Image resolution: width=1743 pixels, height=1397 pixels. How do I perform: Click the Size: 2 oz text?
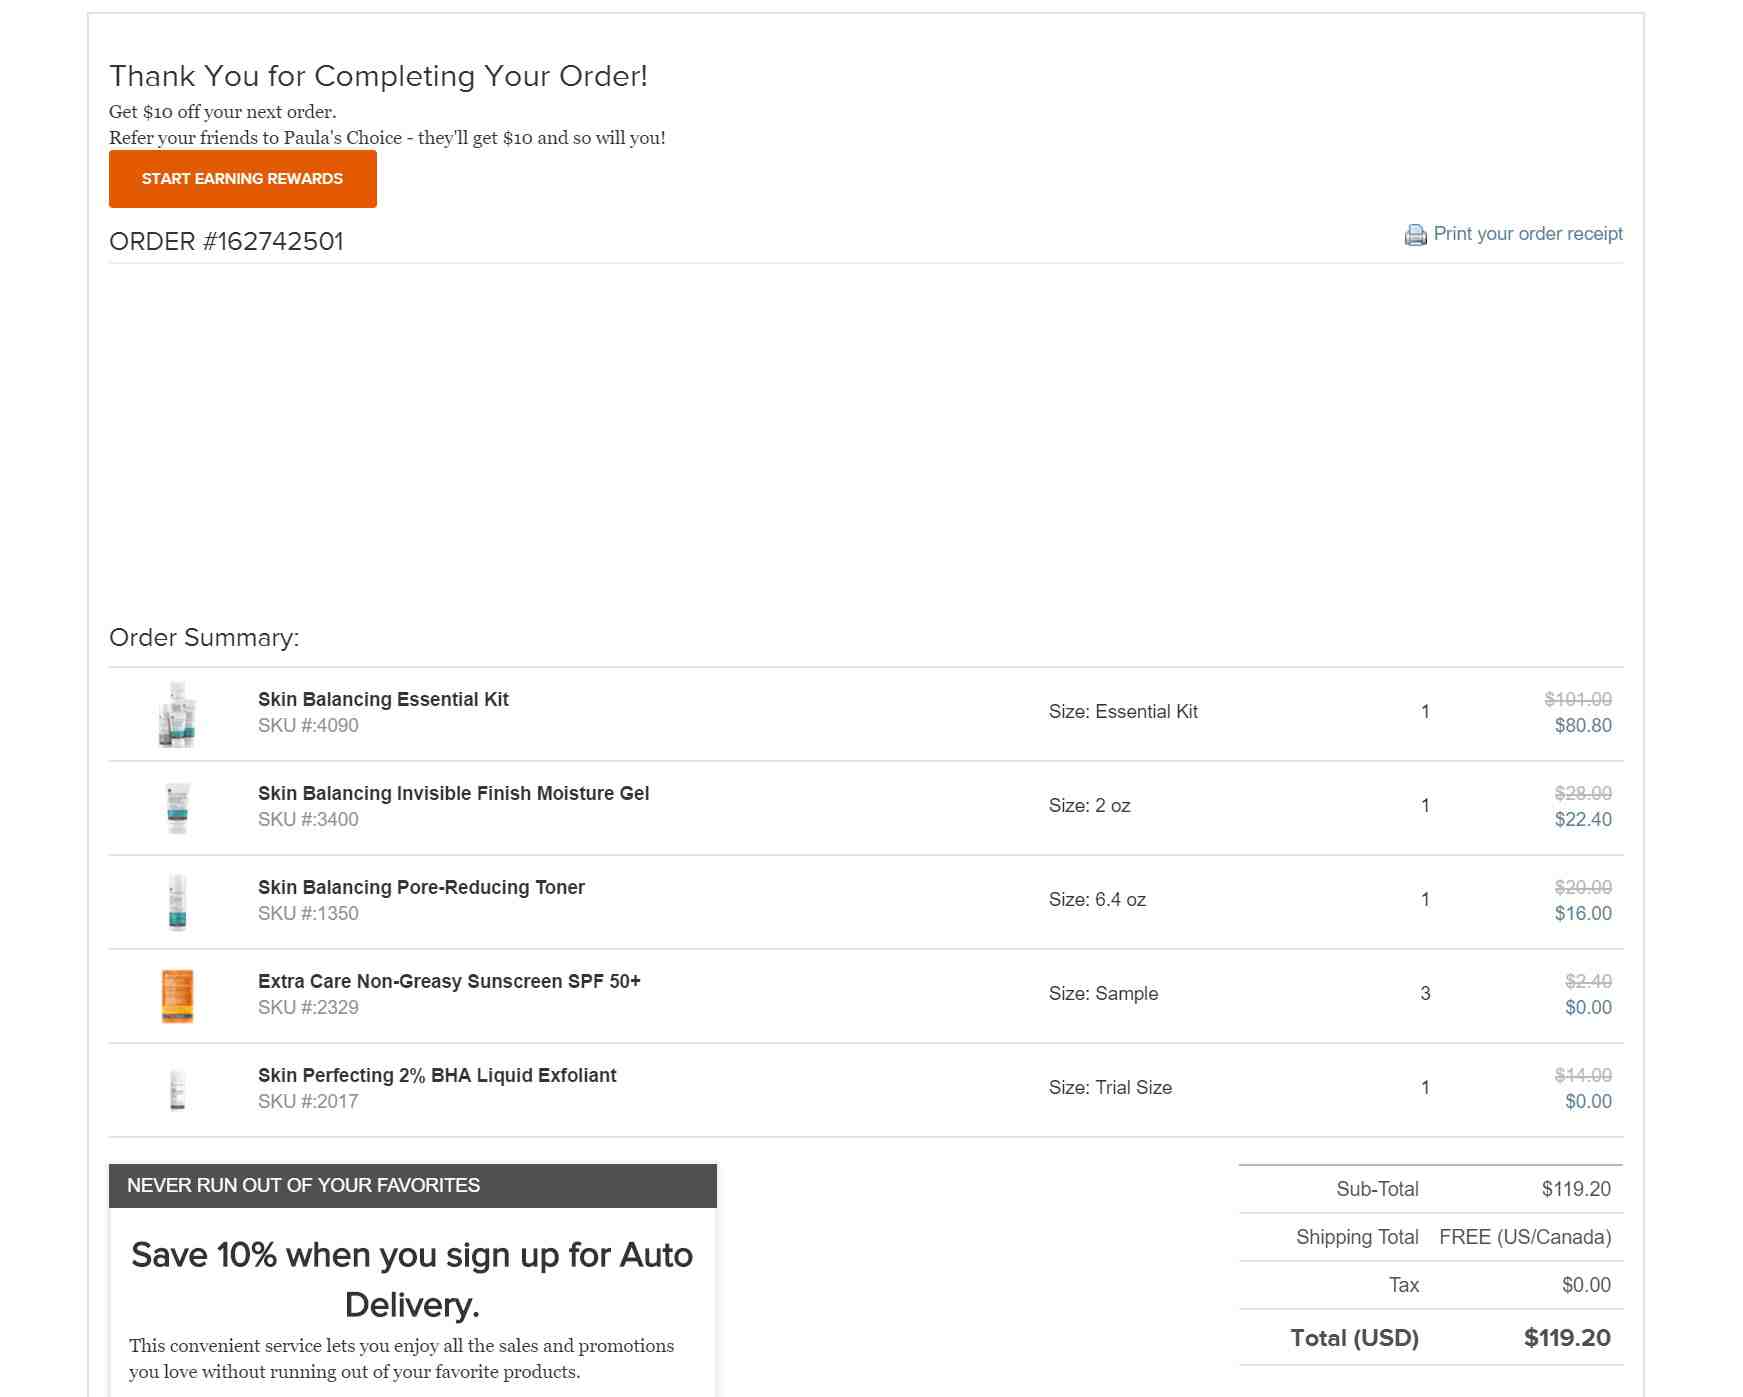tap(1090, 806)
